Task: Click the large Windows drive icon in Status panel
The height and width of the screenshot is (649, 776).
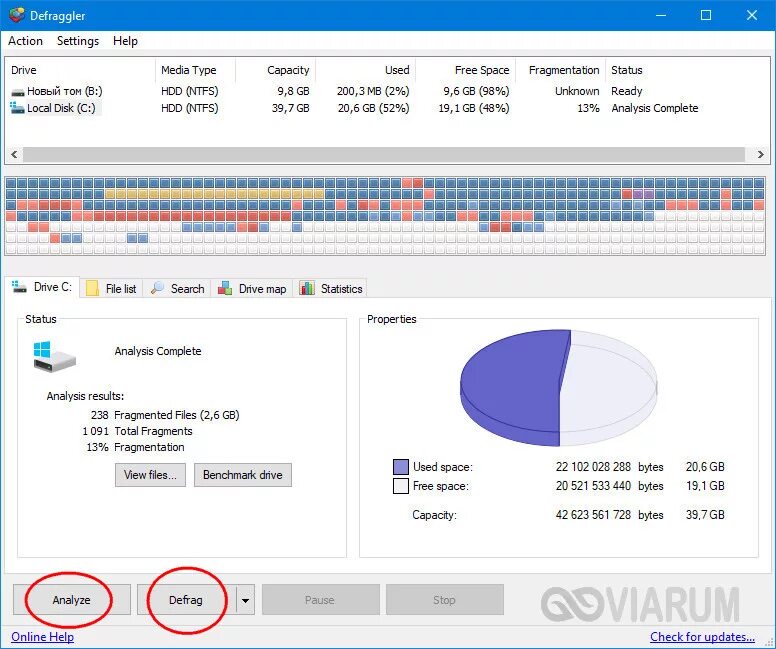Action: coord(54,356)
